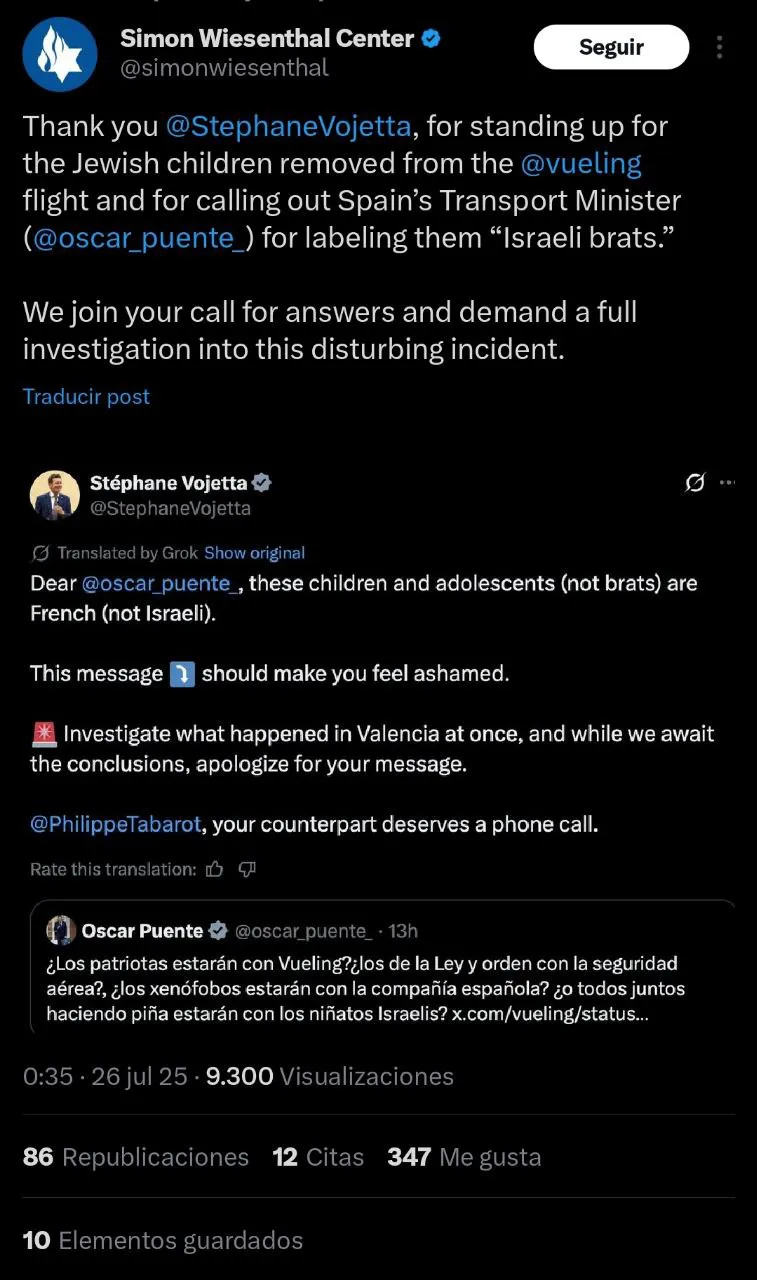Open the @vueling mention link
This screenshot has width=757, height=1280.
point(581,163)
